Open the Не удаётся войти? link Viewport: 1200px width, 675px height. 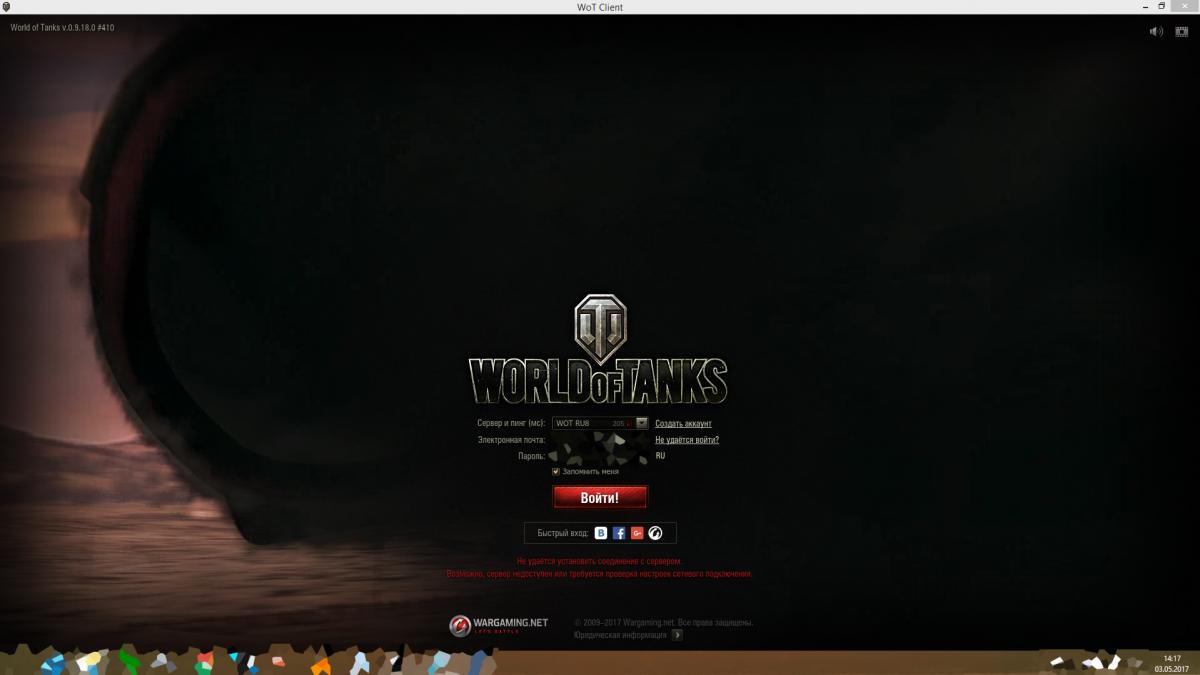pos(687,440)
